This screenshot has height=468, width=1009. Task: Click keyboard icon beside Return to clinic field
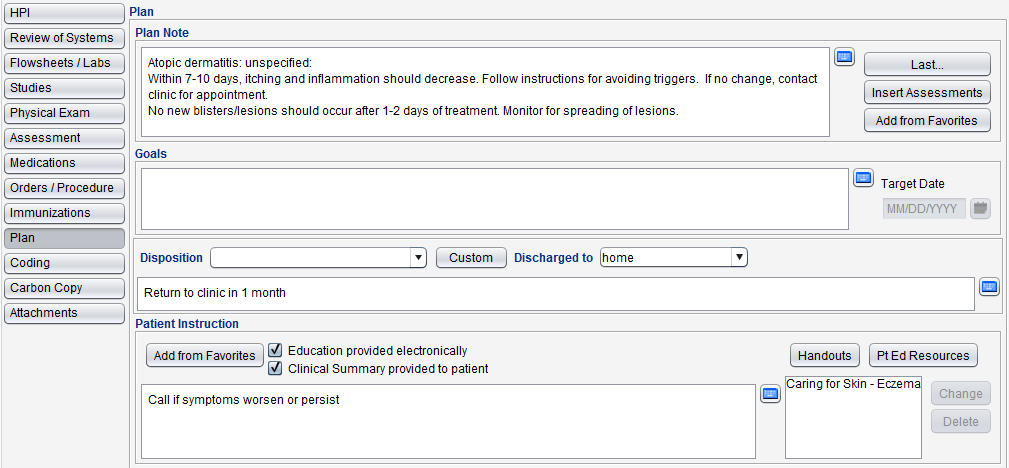point(989,287)
